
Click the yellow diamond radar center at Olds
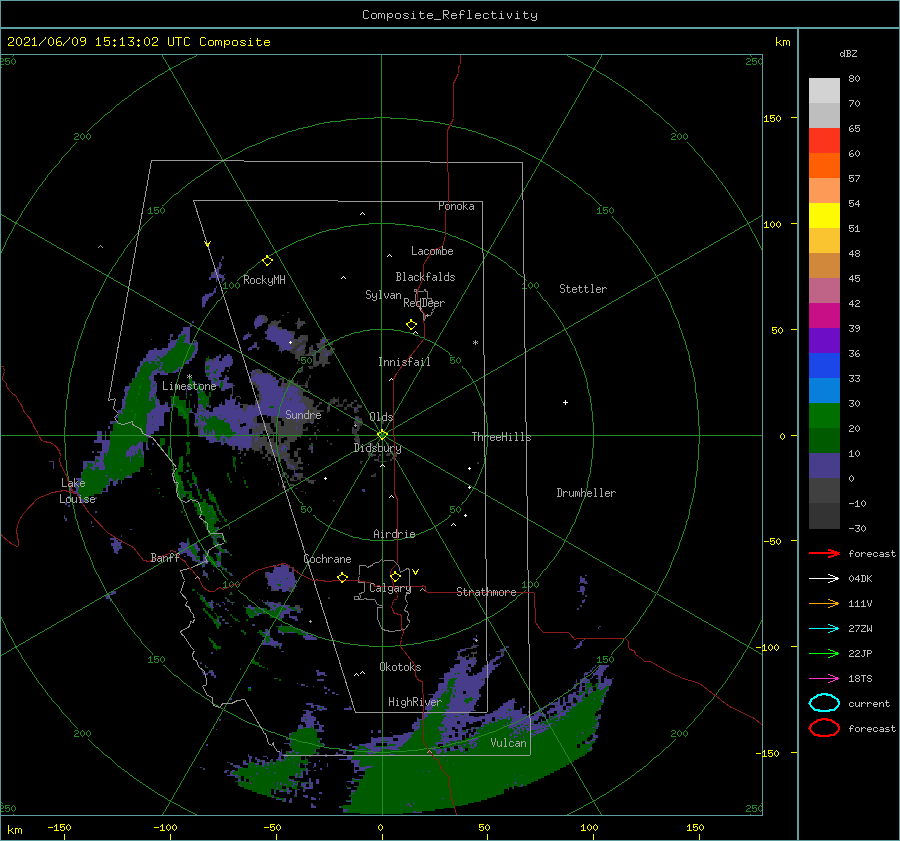382,435
